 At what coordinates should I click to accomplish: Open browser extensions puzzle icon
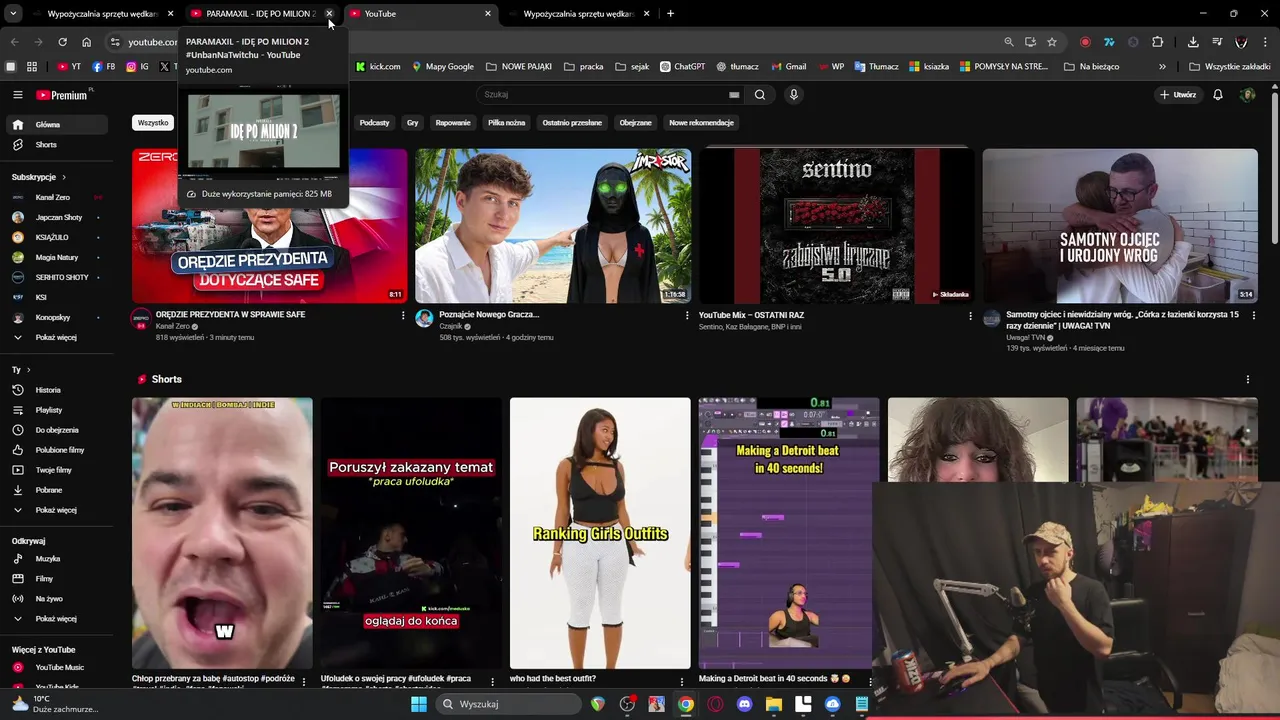pyautogui.click(x=1157, y=42)
